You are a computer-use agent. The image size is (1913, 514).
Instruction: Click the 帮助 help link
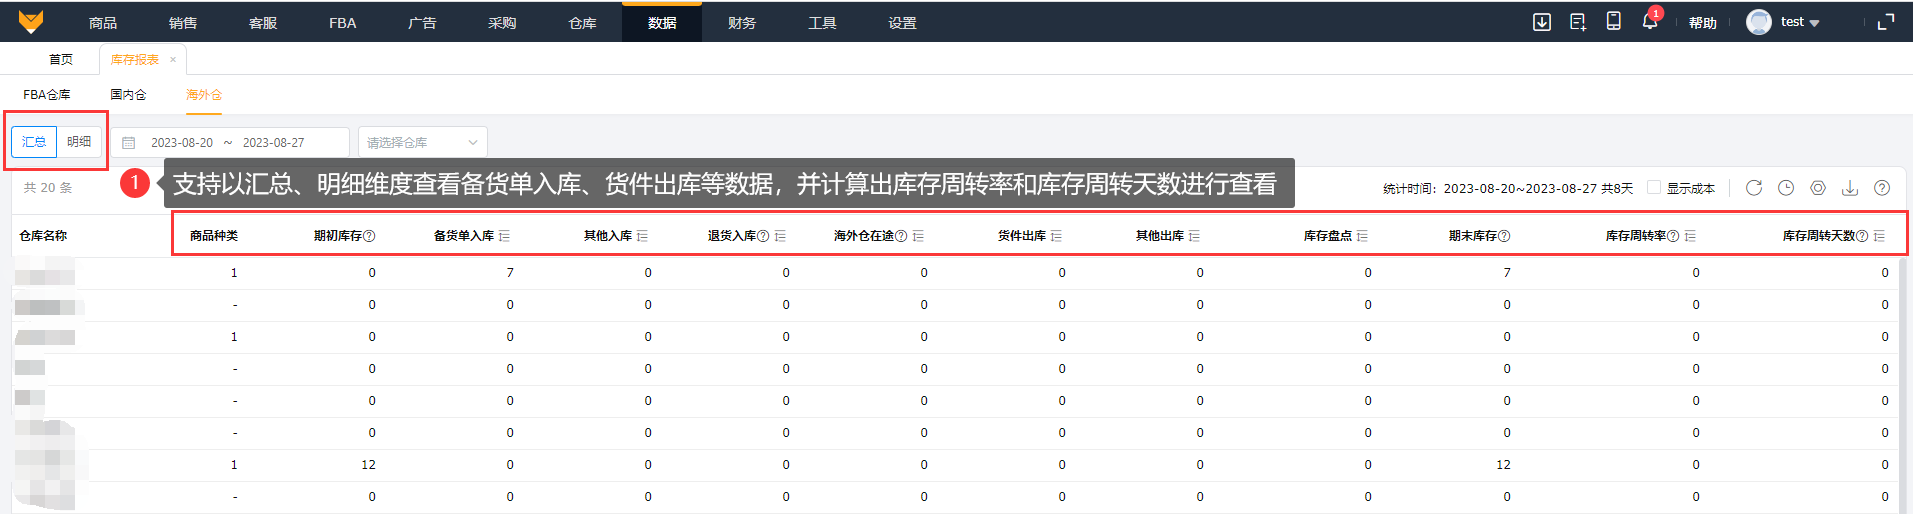pos(1703,22)
